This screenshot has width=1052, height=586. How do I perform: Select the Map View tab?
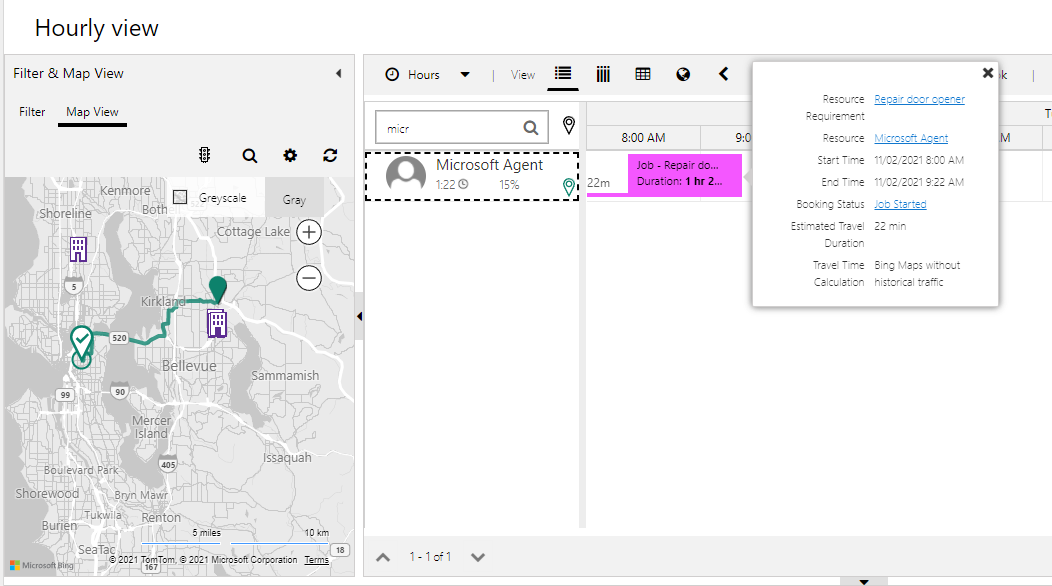point(92,112)
